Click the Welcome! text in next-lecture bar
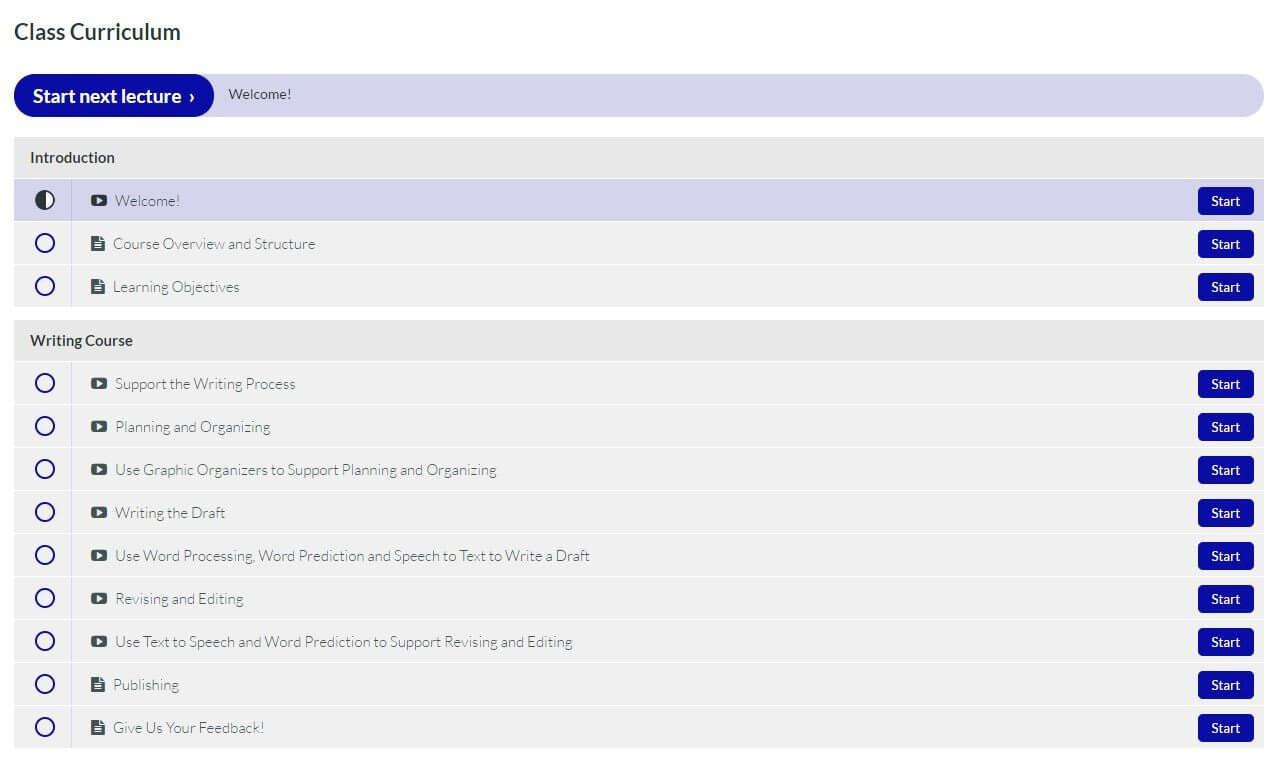Image resolution: width=1283 pixels, height=773 pixels. coord(260,95)
